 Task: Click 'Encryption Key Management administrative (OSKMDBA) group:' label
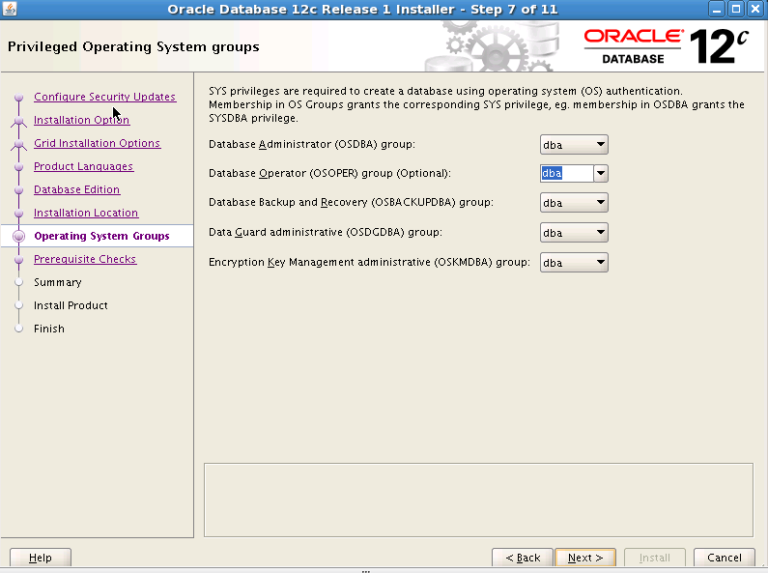point(369,262)
